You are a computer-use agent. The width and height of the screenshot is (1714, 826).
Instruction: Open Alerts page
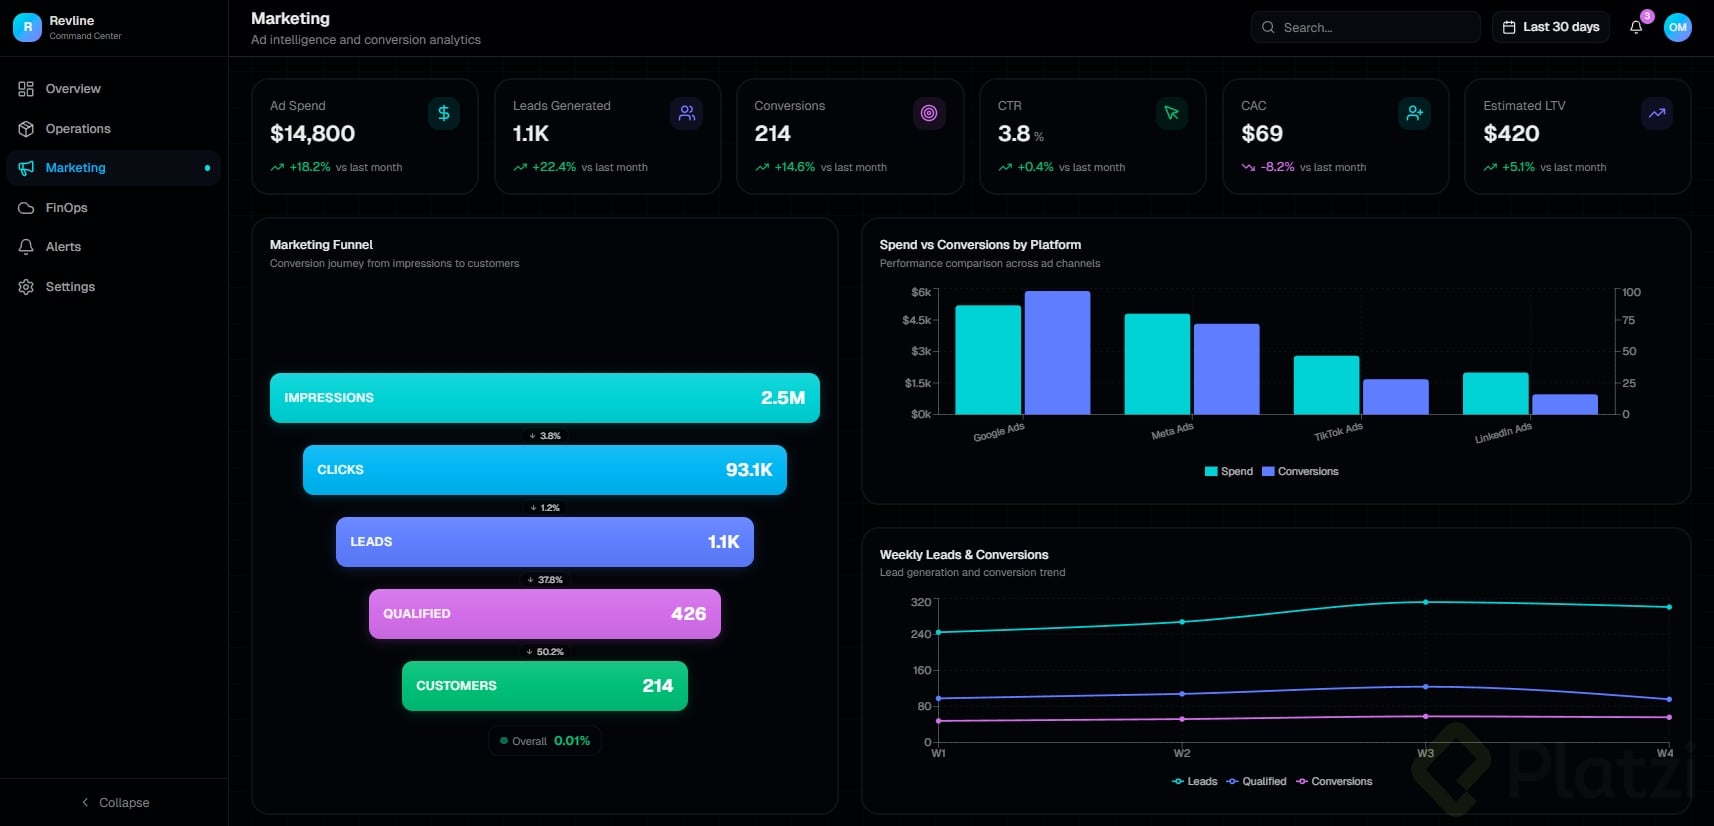pos(114,247)
